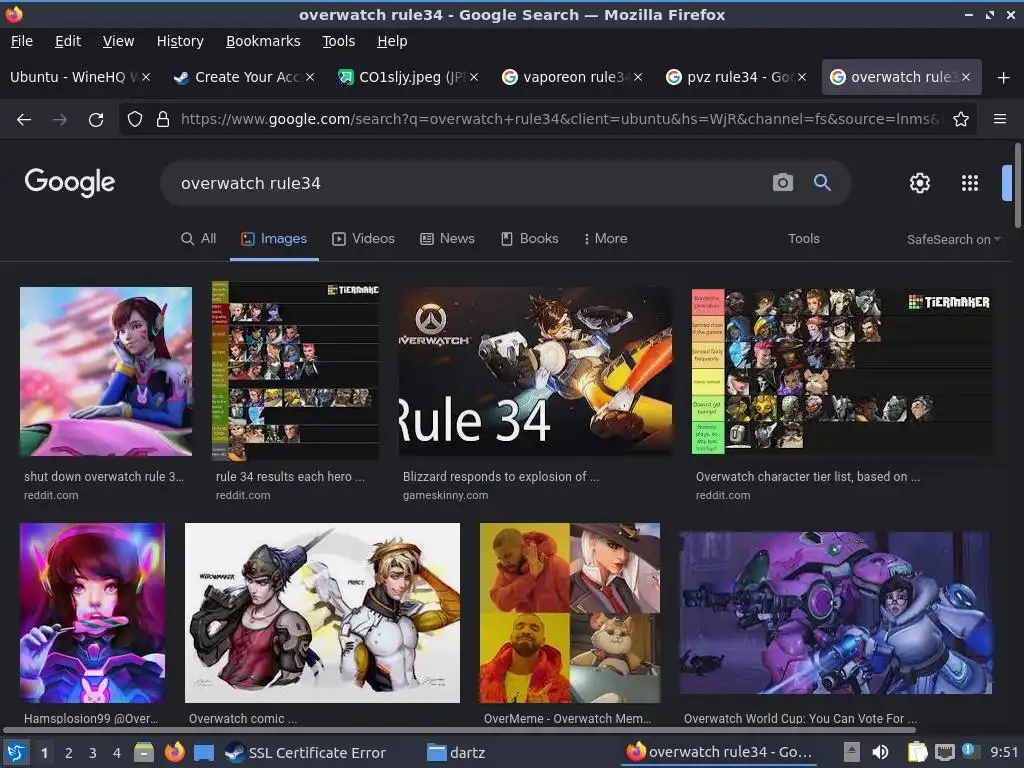
Task: Open the Rule 34 Overwatch Tracer thumbnail
Action: (535, 371)
